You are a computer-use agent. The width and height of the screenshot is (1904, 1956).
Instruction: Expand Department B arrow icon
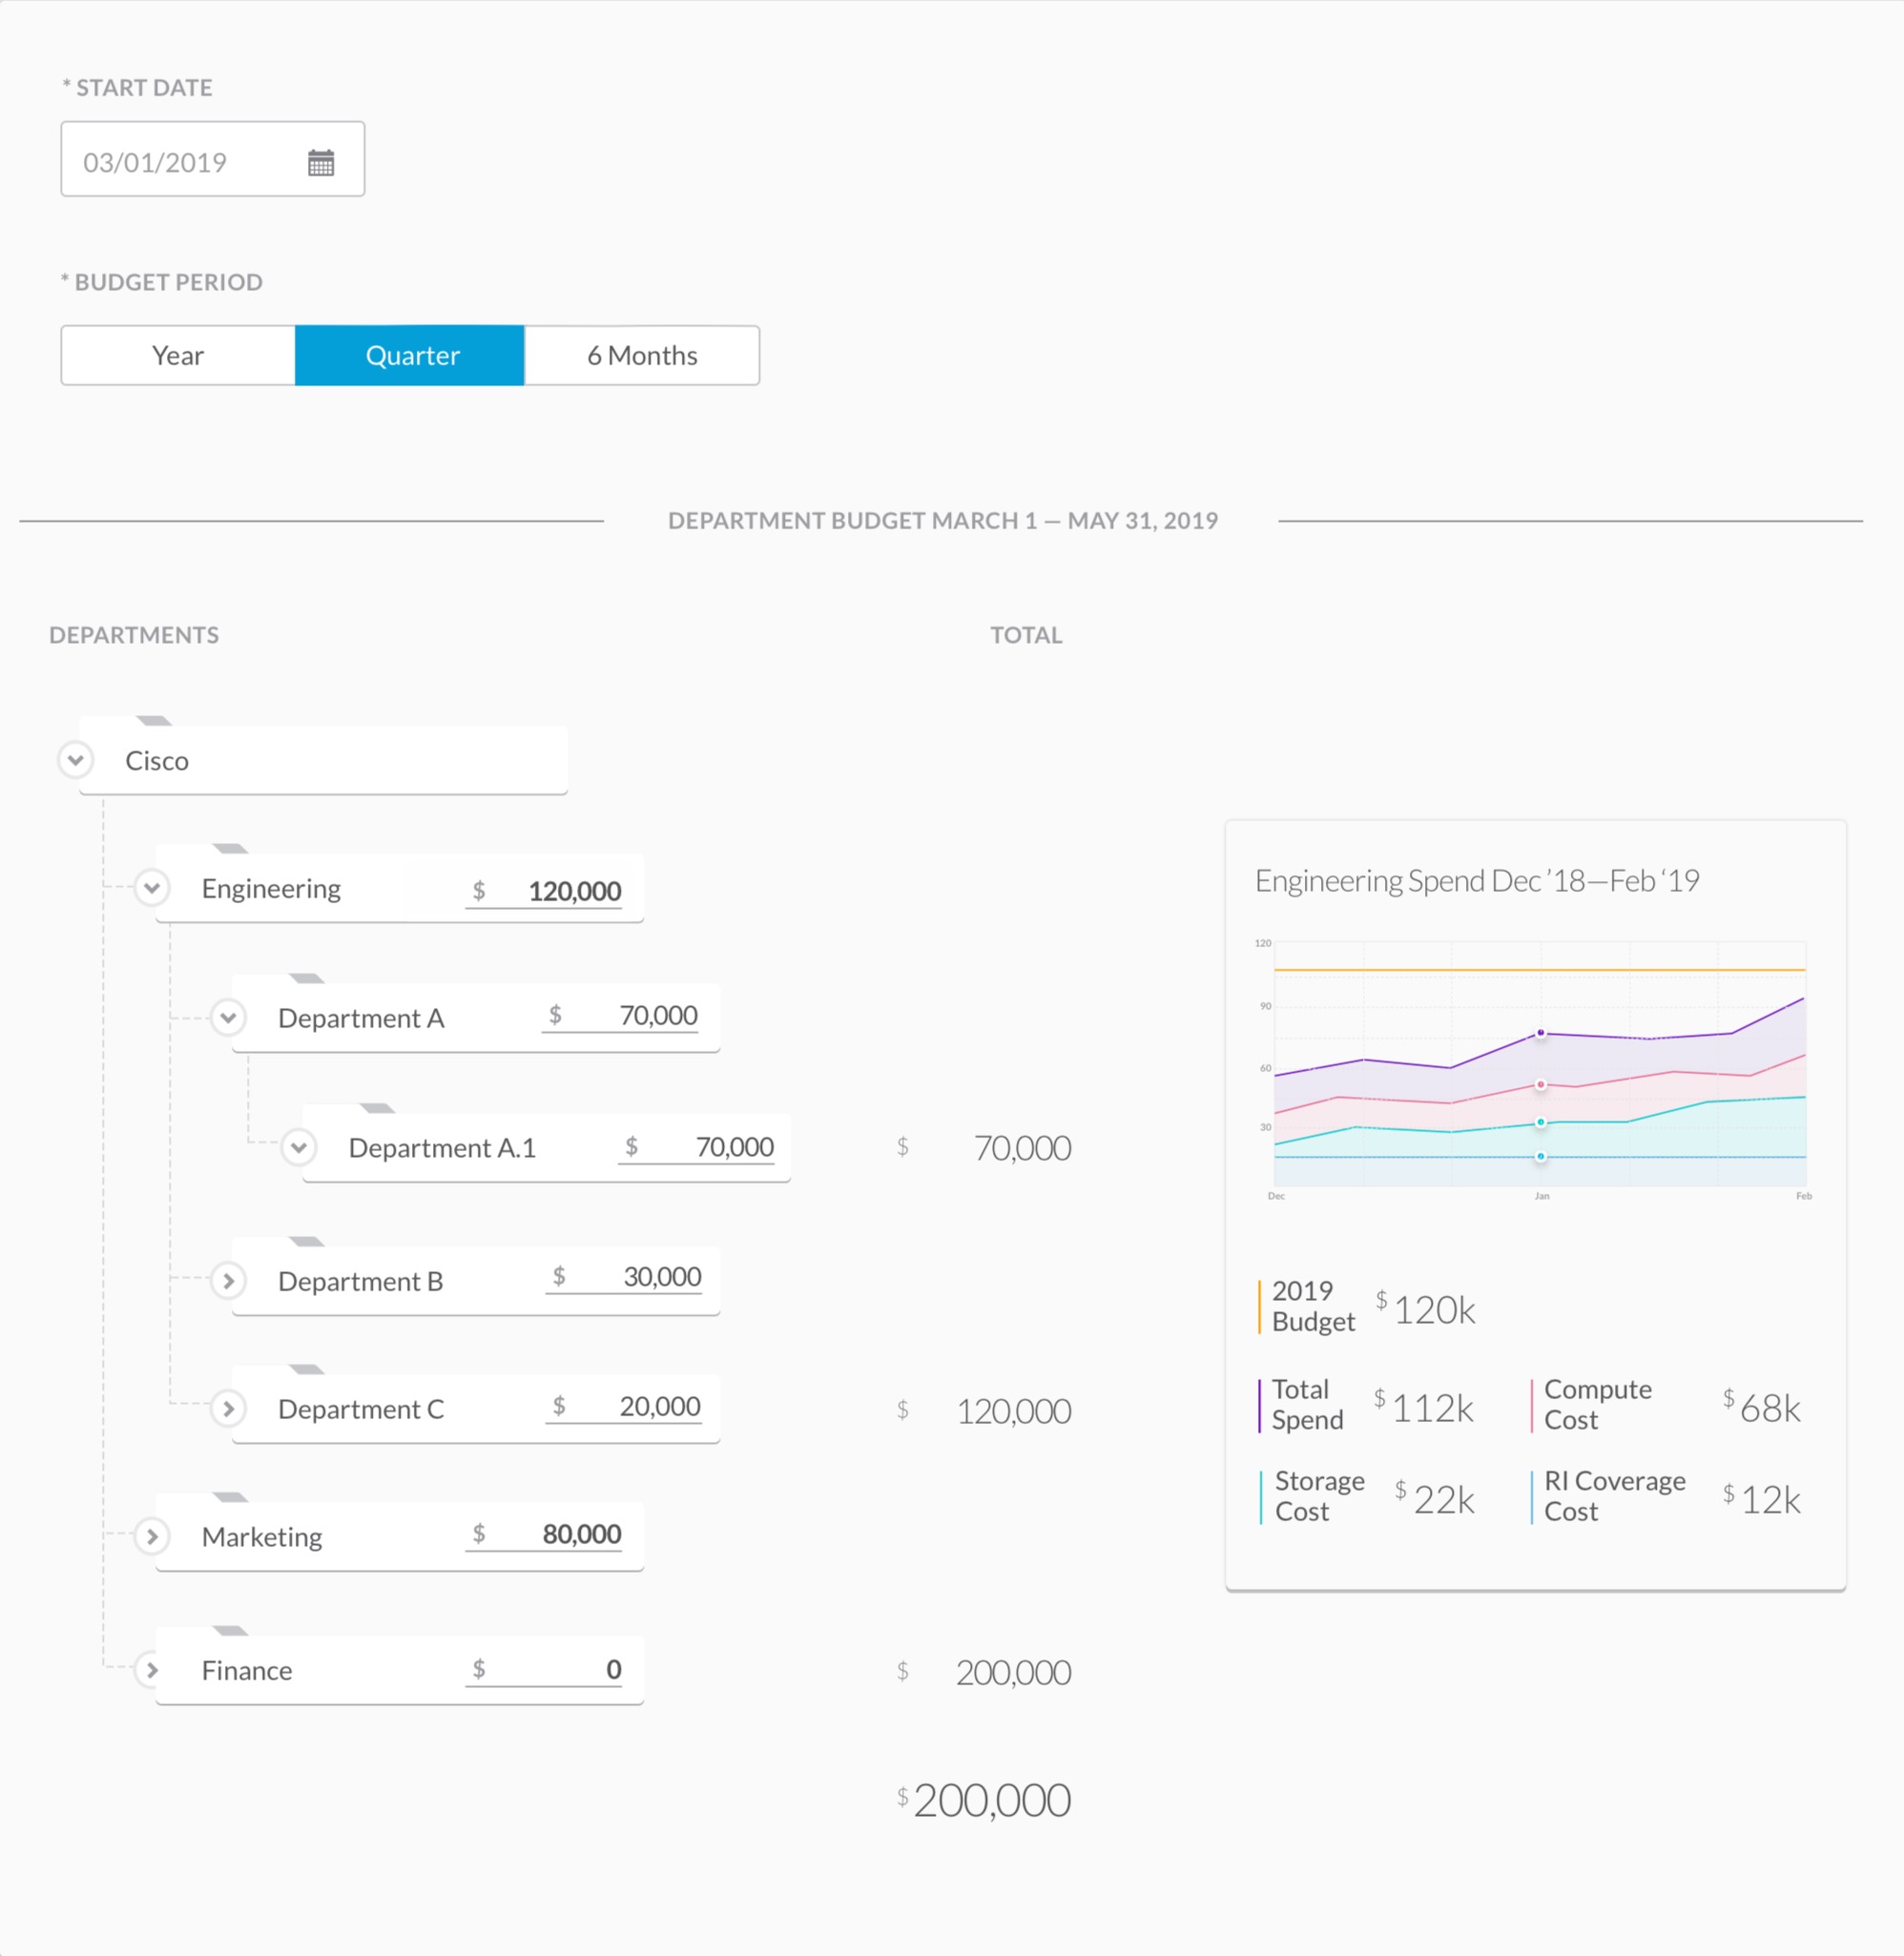[x=228, y=1281]
